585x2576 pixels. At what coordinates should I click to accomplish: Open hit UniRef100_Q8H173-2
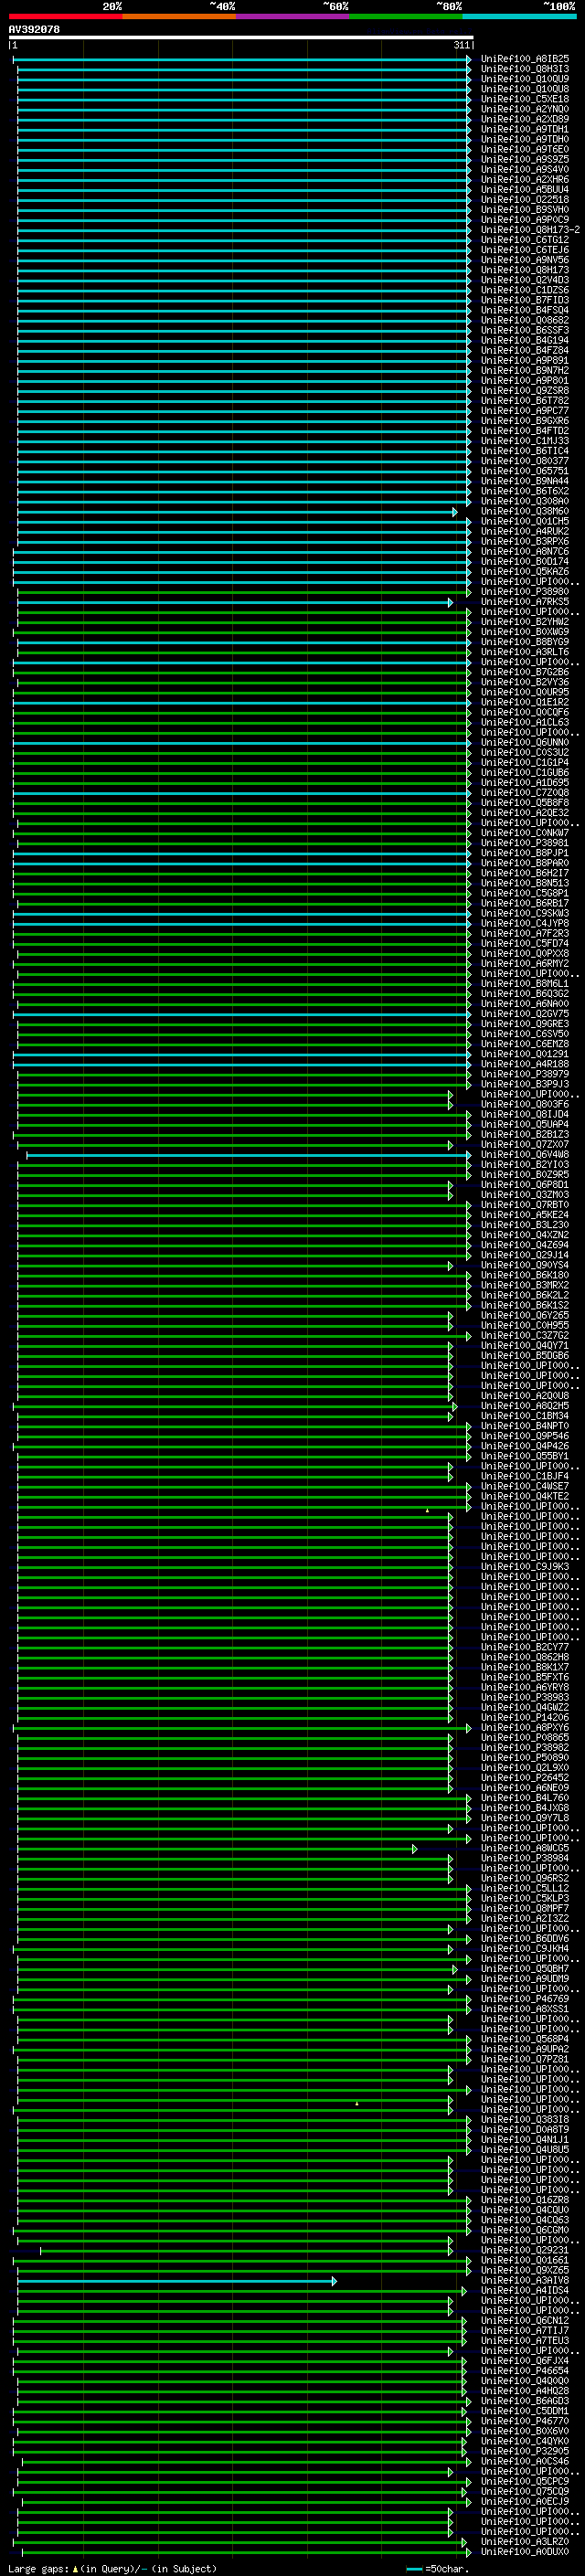pos(530,230)
